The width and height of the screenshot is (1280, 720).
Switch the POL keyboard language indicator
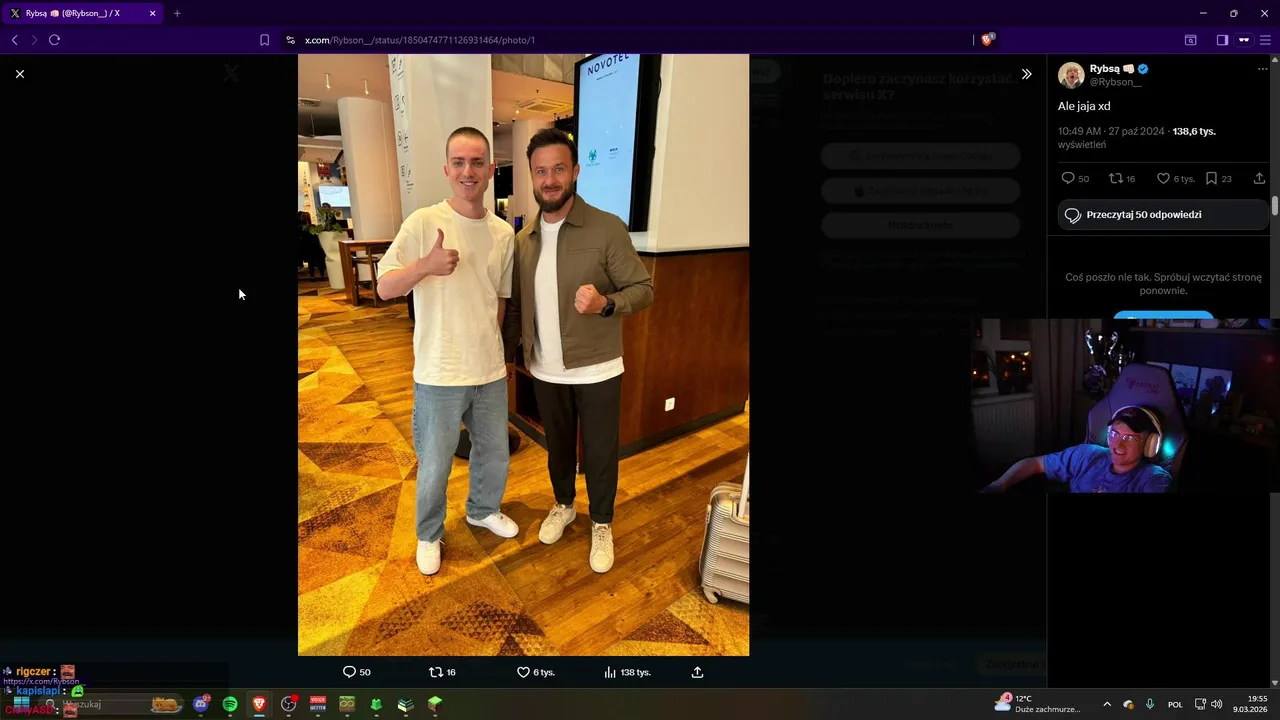1175,704
